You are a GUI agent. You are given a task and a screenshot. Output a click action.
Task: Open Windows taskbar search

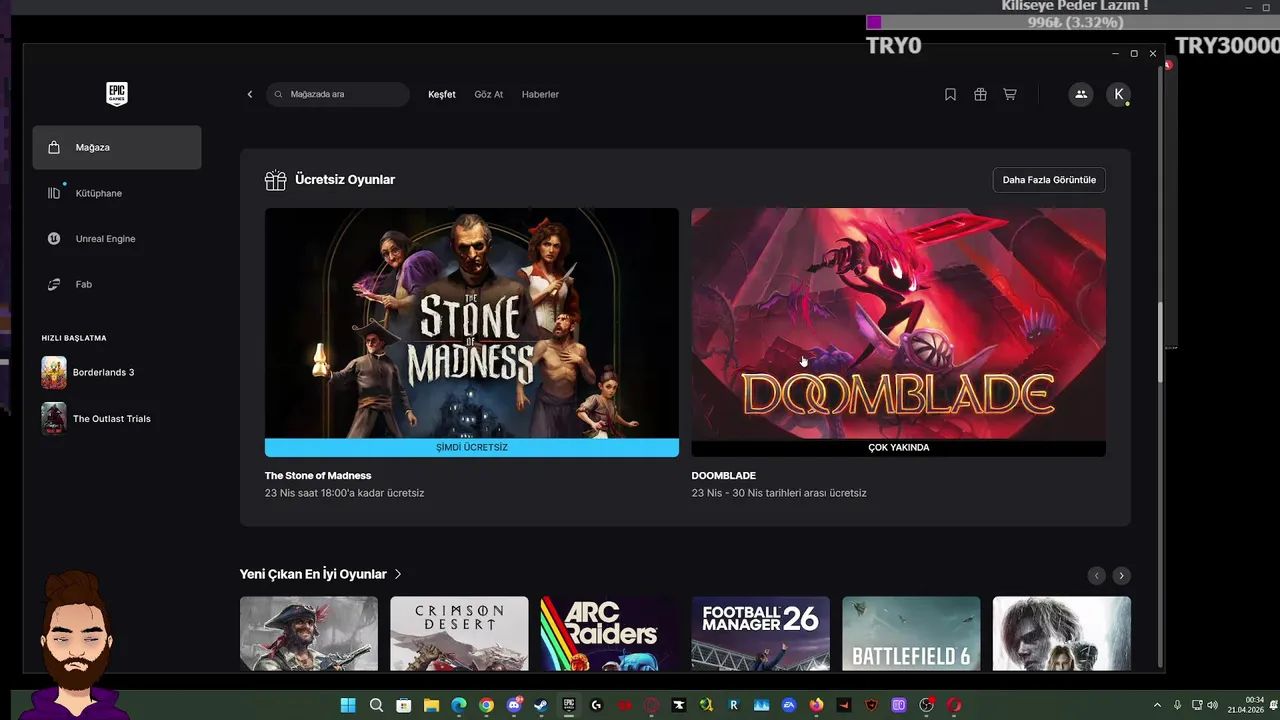(x=376, y=705)
